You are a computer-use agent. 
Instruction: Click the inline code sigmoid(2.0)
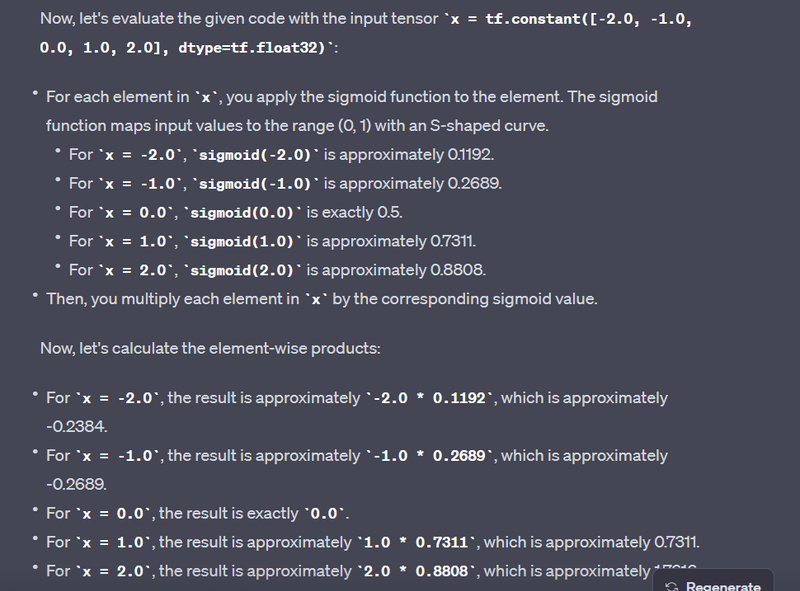pos(243,270)
